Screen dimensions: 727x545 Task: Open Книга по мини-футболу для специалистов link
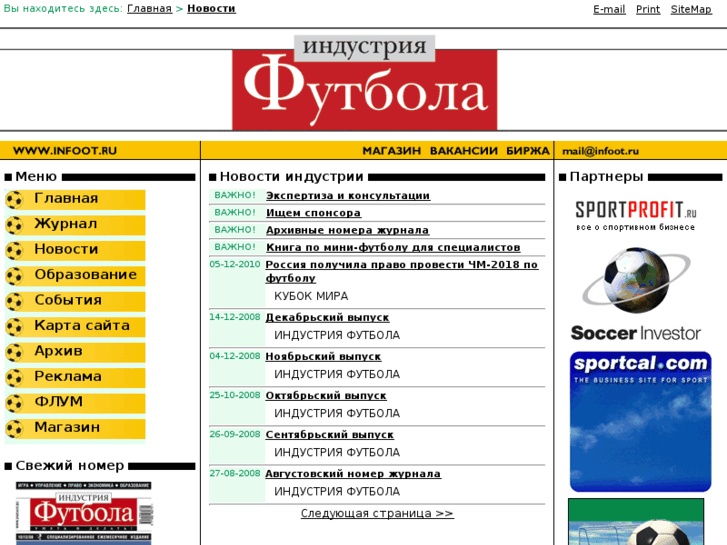(x=393, y=247)
